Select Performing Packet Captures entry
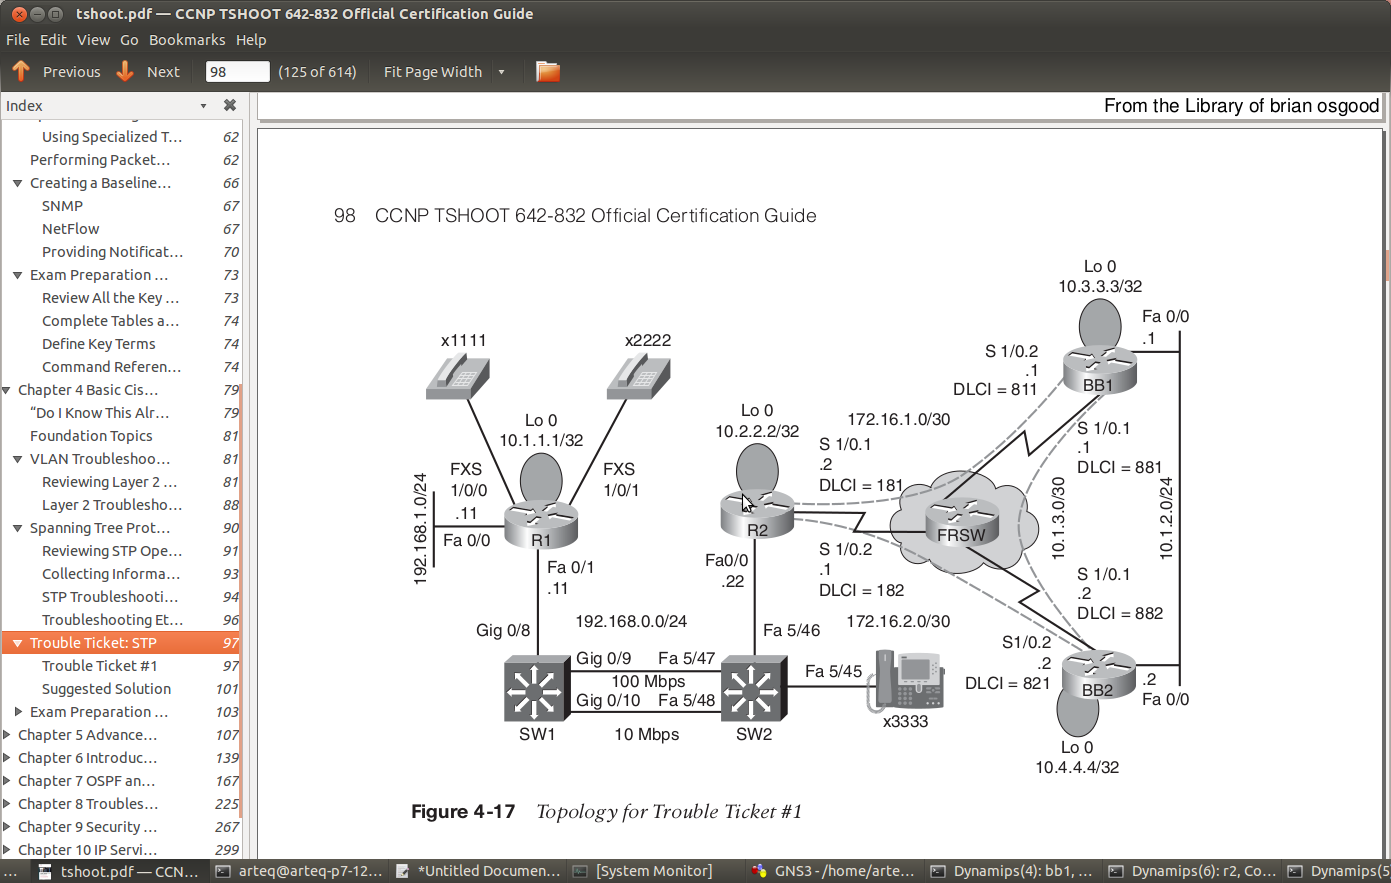Image resolution: width=1391 pixels, height=883 pixels. [x=100, y=160]
